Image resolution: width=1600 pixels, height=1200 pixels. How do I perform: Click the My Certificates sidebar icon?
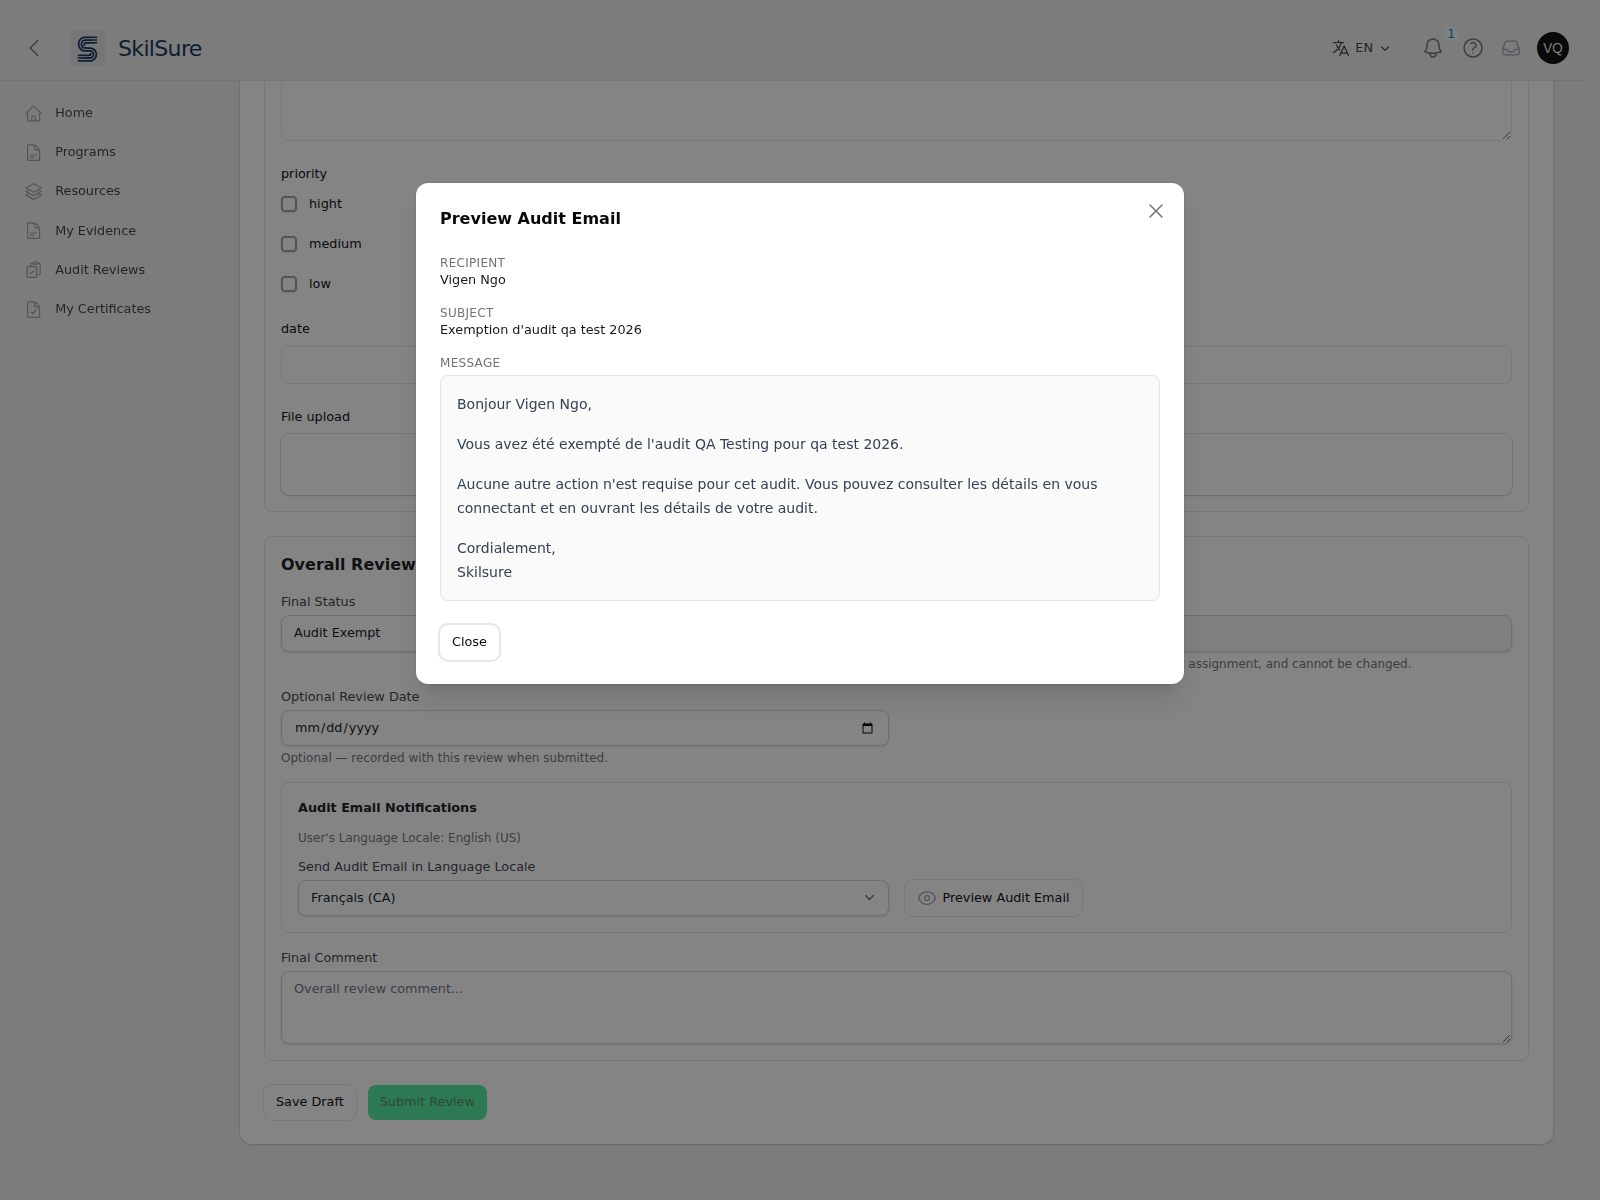pos(34,309)
